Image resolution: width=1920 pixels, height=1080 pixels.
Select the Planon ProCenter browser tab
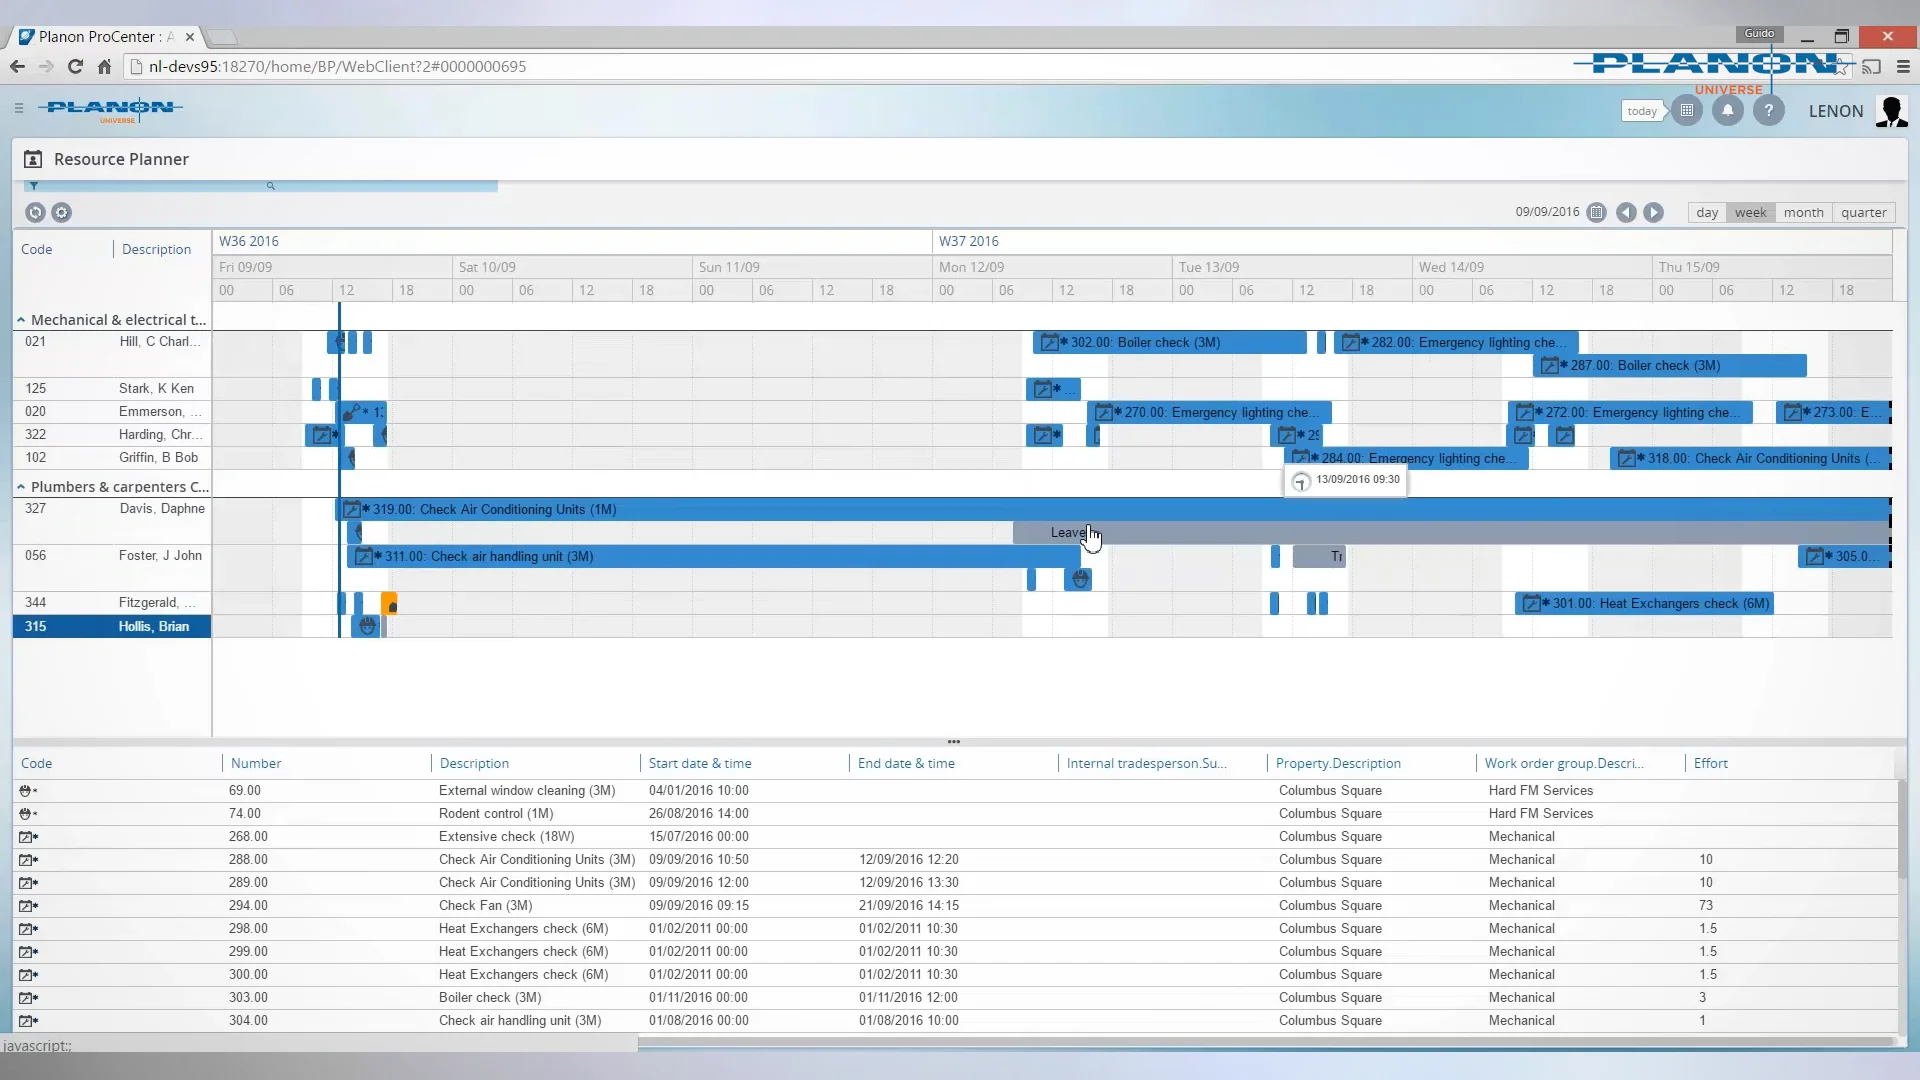pyautogui.click(x=106, y=37)
